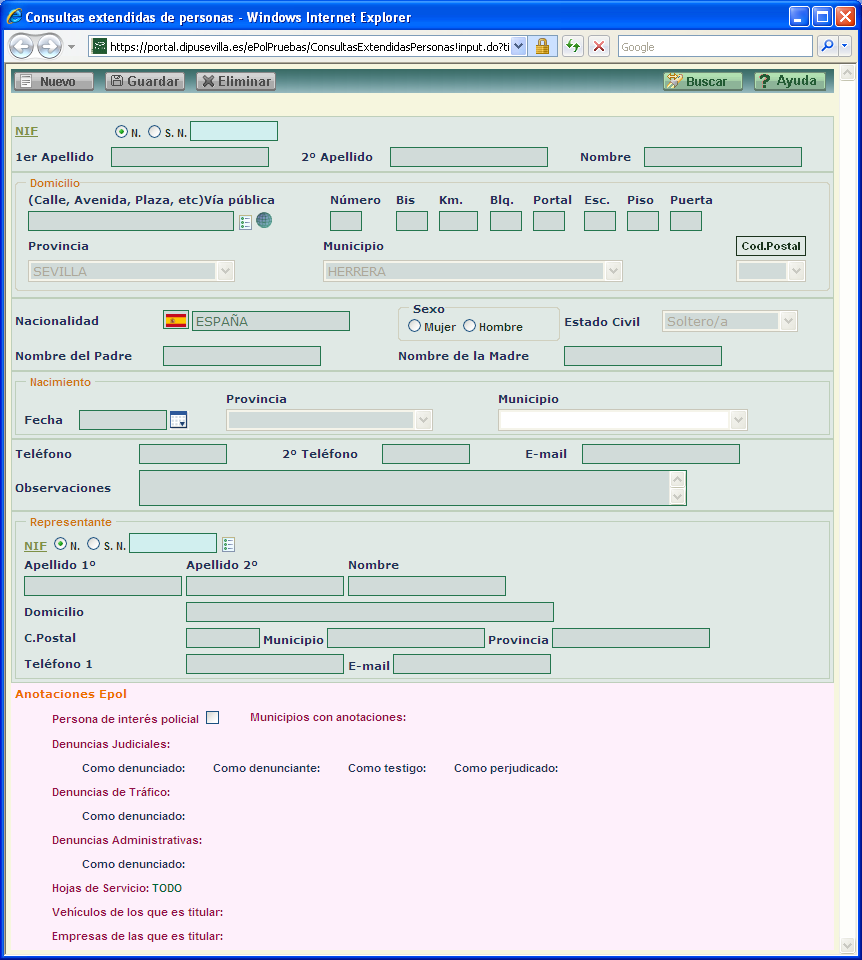
Task: Open the Domicilio Provincia dropdown showing SEVILLA
Action: (x=131, y=271)
